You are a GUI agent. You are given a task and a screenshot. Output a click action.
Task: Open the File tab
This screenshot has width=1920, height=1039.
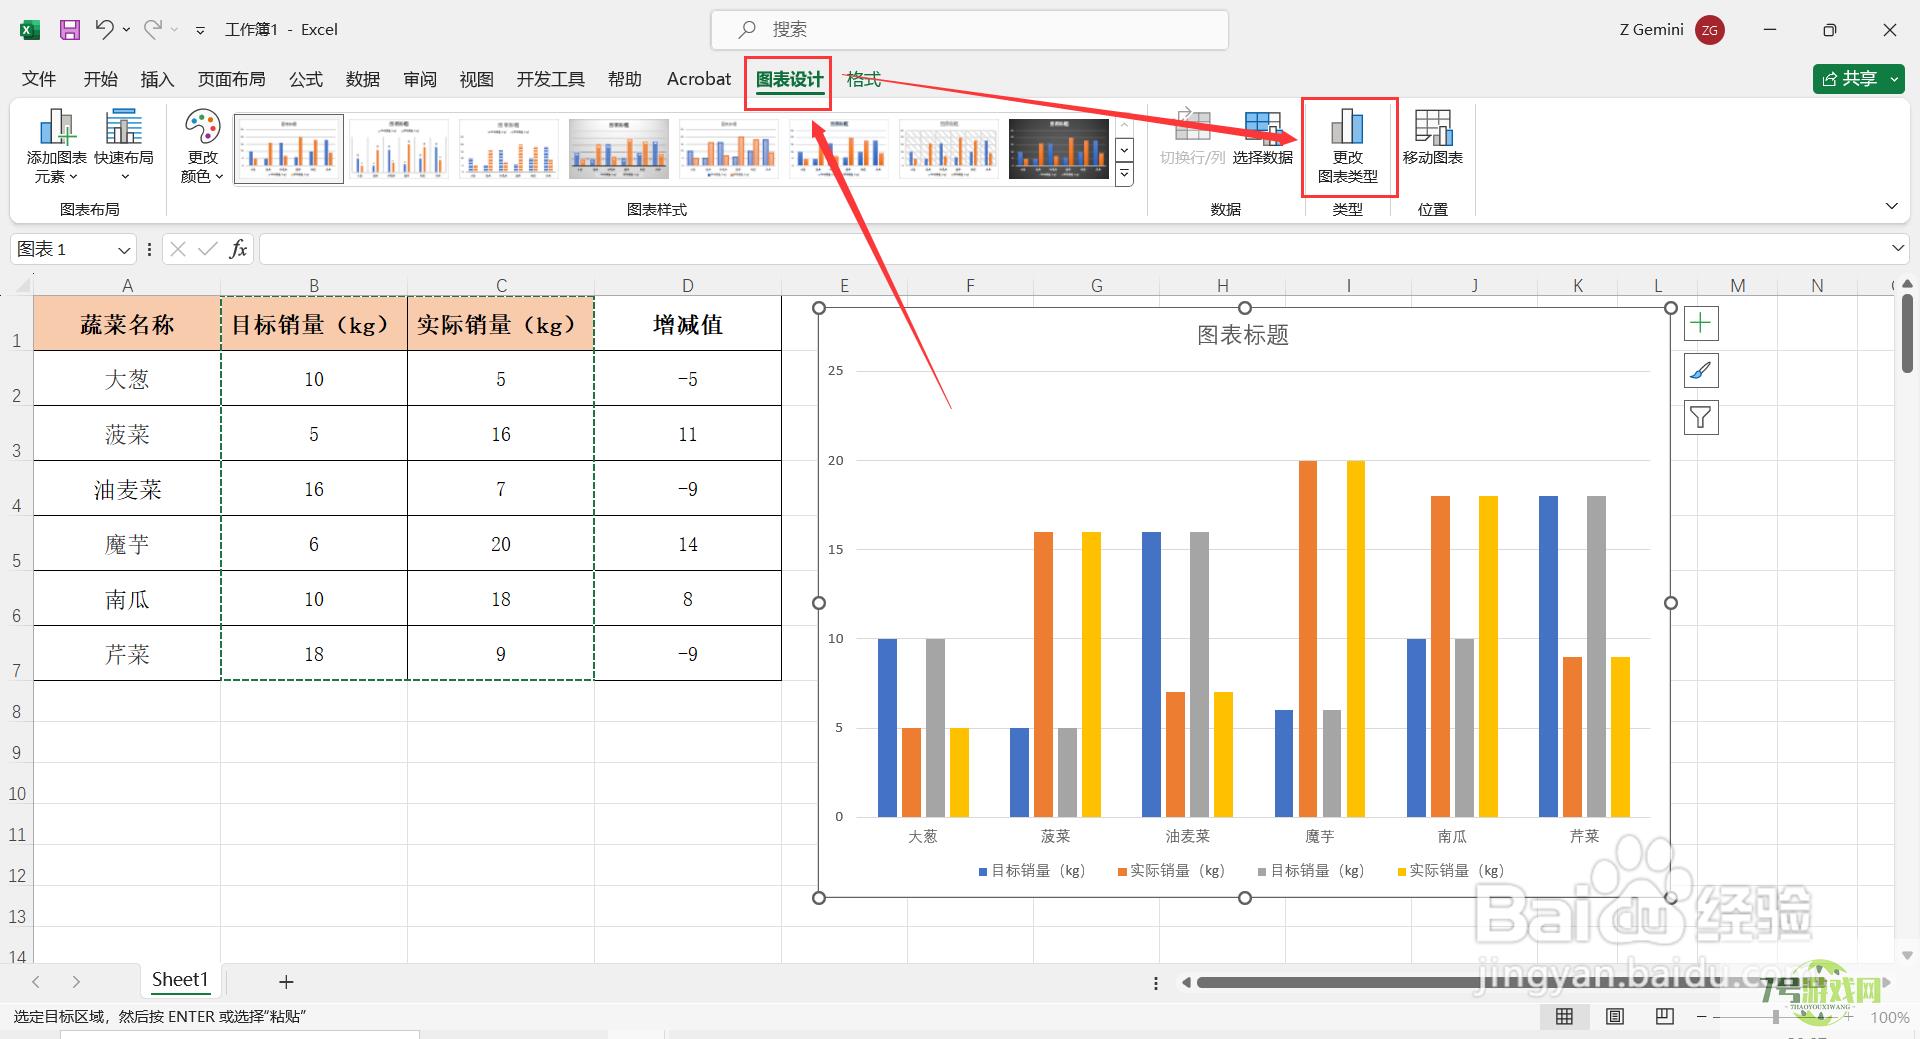tap(39, 79)
